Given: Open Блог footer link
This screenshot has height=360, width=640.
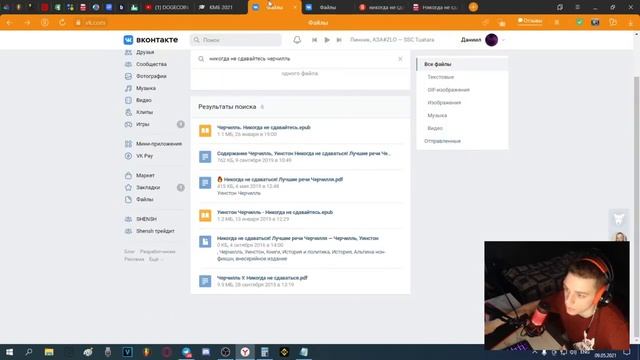Looking at the screenshot, I should [129, 251].
